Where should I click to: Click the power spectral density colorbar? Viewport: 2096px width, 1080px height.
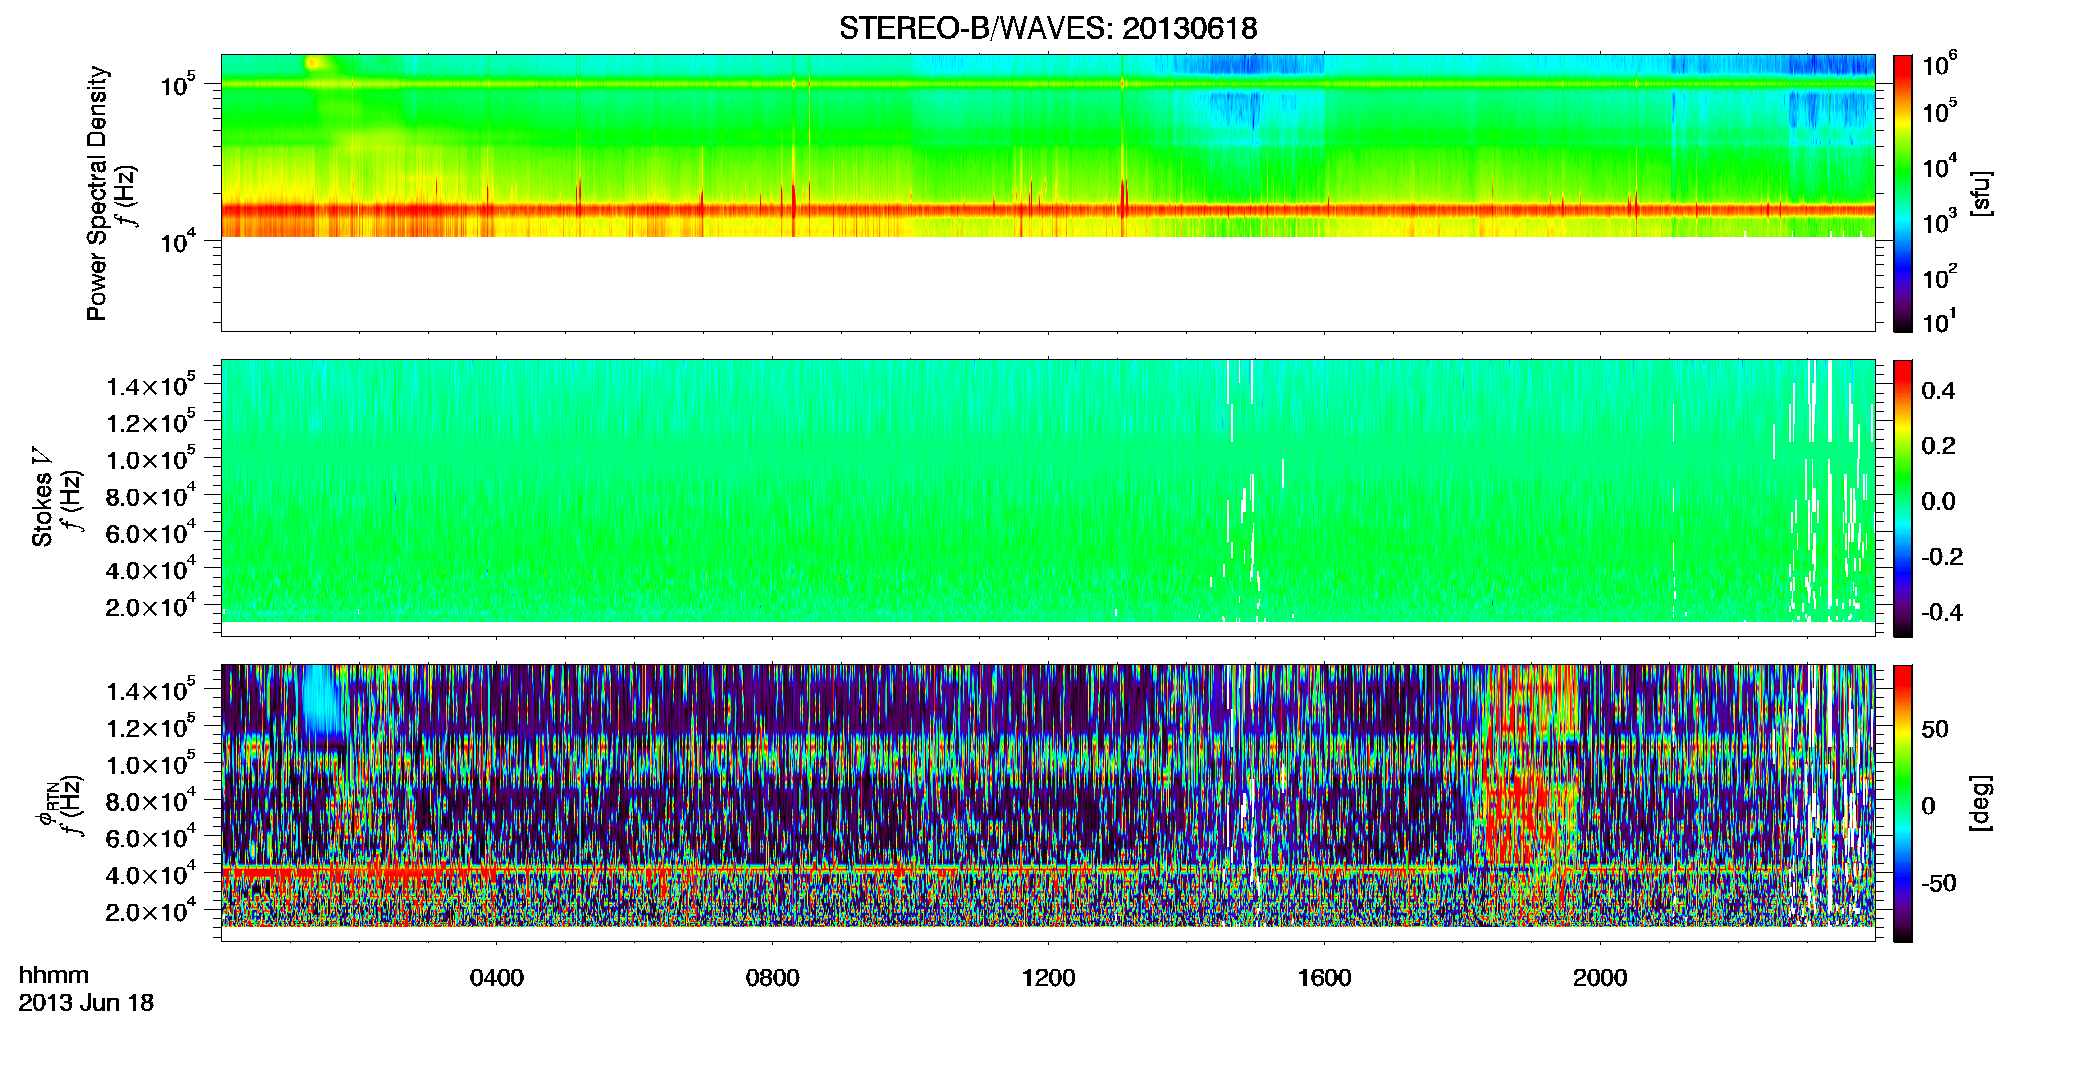pyautogui.click(x=1903, y=193)
